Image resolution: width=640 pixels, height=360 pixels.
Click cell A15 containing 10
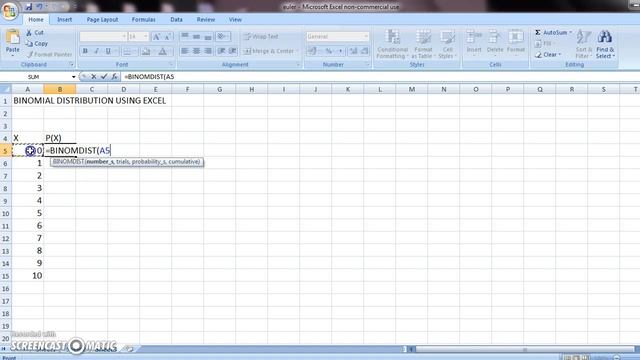click(27, 276)
